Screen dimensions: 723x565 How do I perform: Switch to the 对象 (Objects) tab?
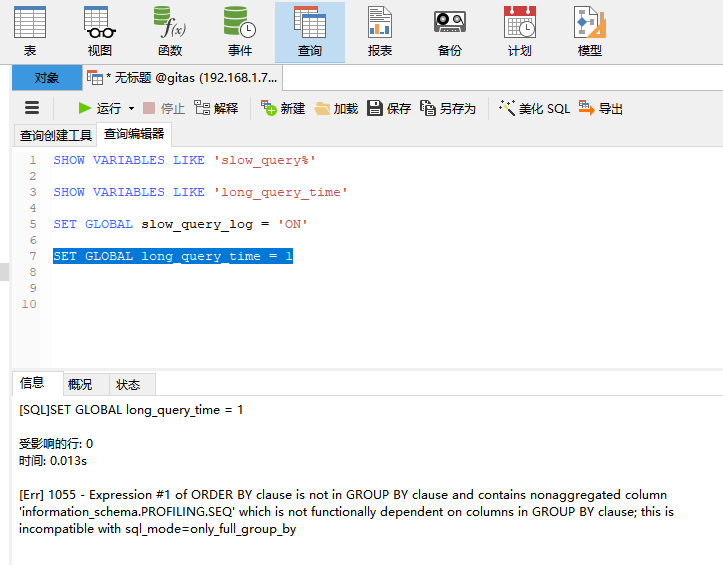pos(47,77)
